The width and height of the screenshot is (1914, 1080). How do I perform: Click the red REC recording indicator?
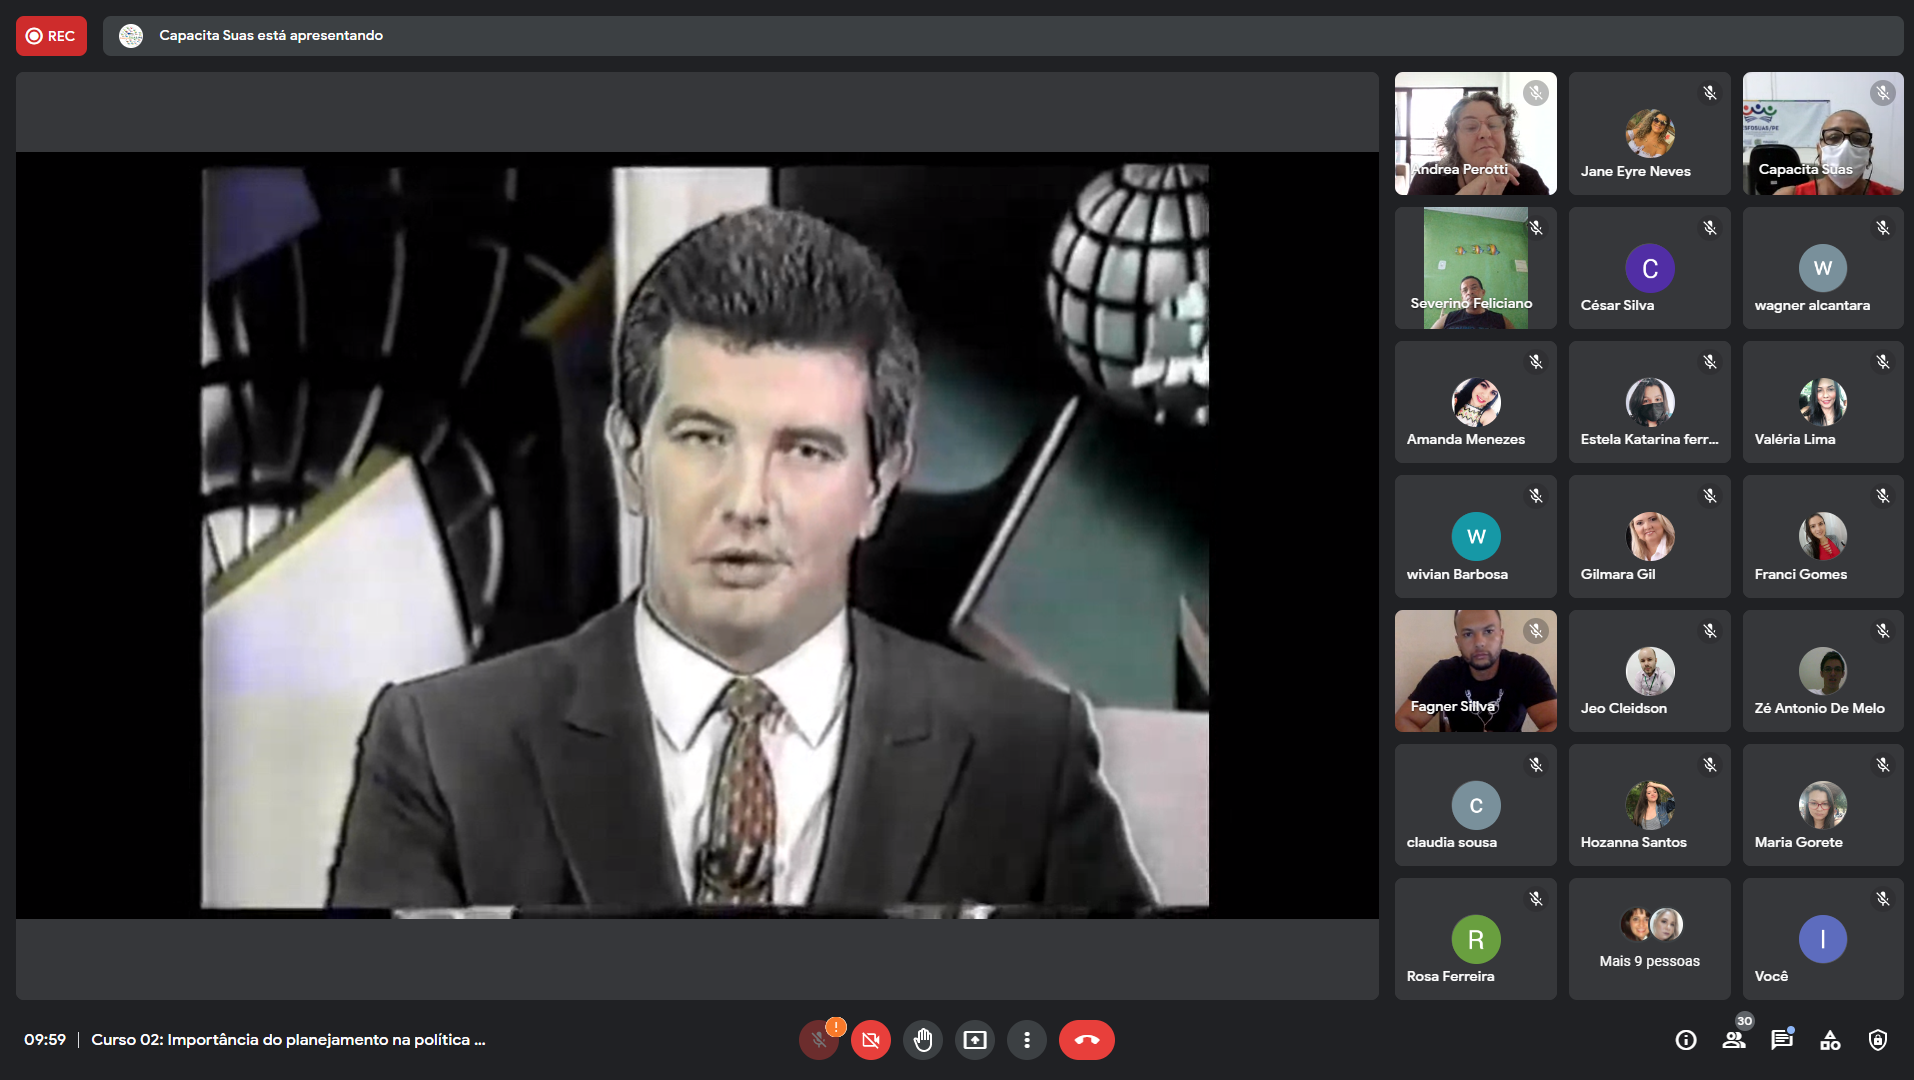(51, 36)
